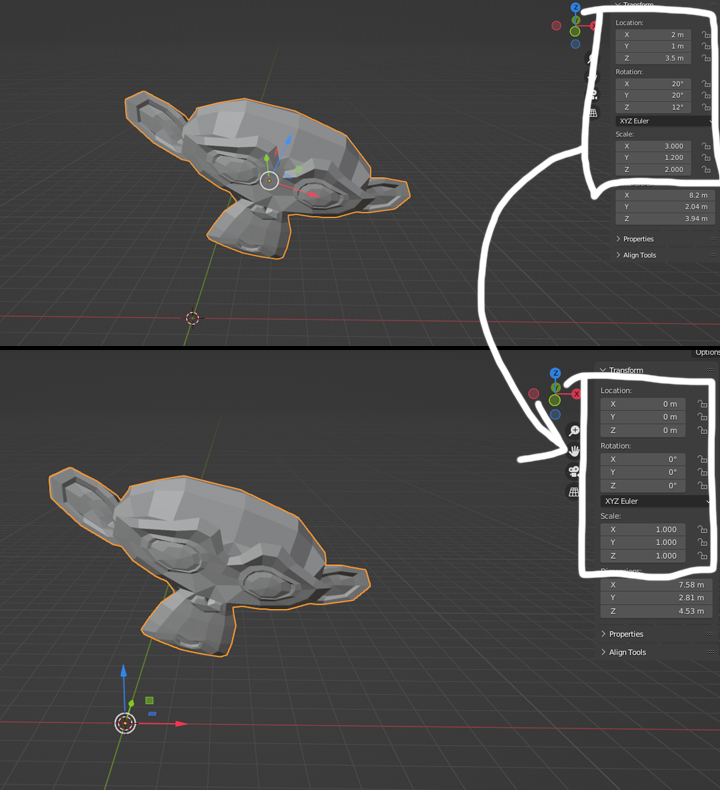Click the green plane handle on upper monkey gizmo
The width and height of the screenshot is (720, 790).
[x=299, y=170]
